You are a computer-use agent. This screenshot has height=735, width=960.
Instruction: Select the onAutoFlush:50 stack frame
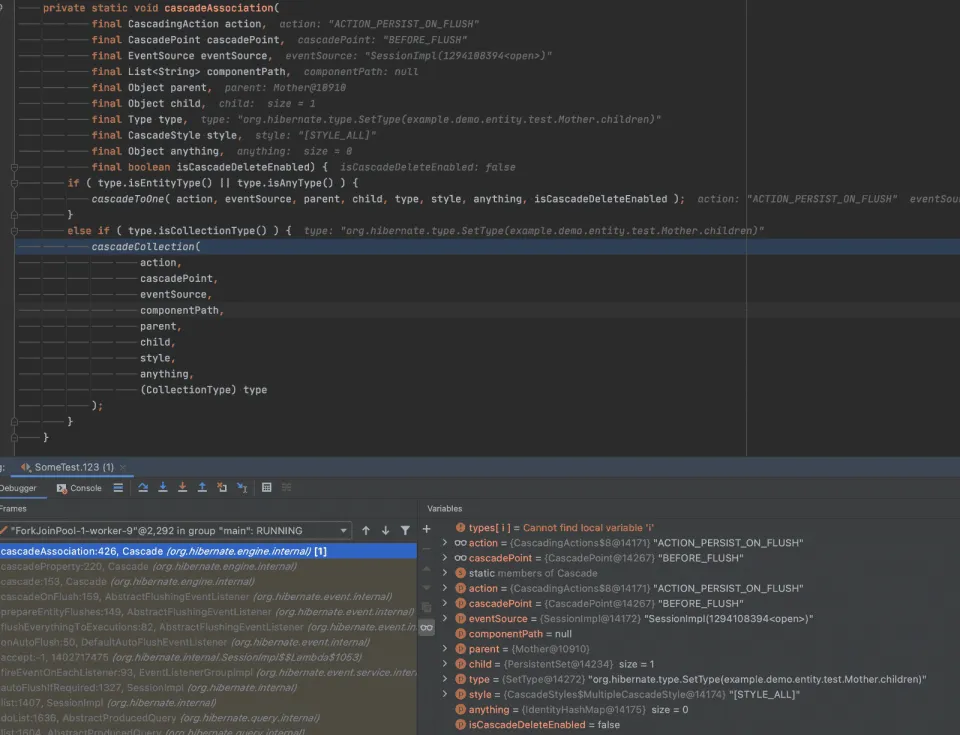(x=208, y=642)
